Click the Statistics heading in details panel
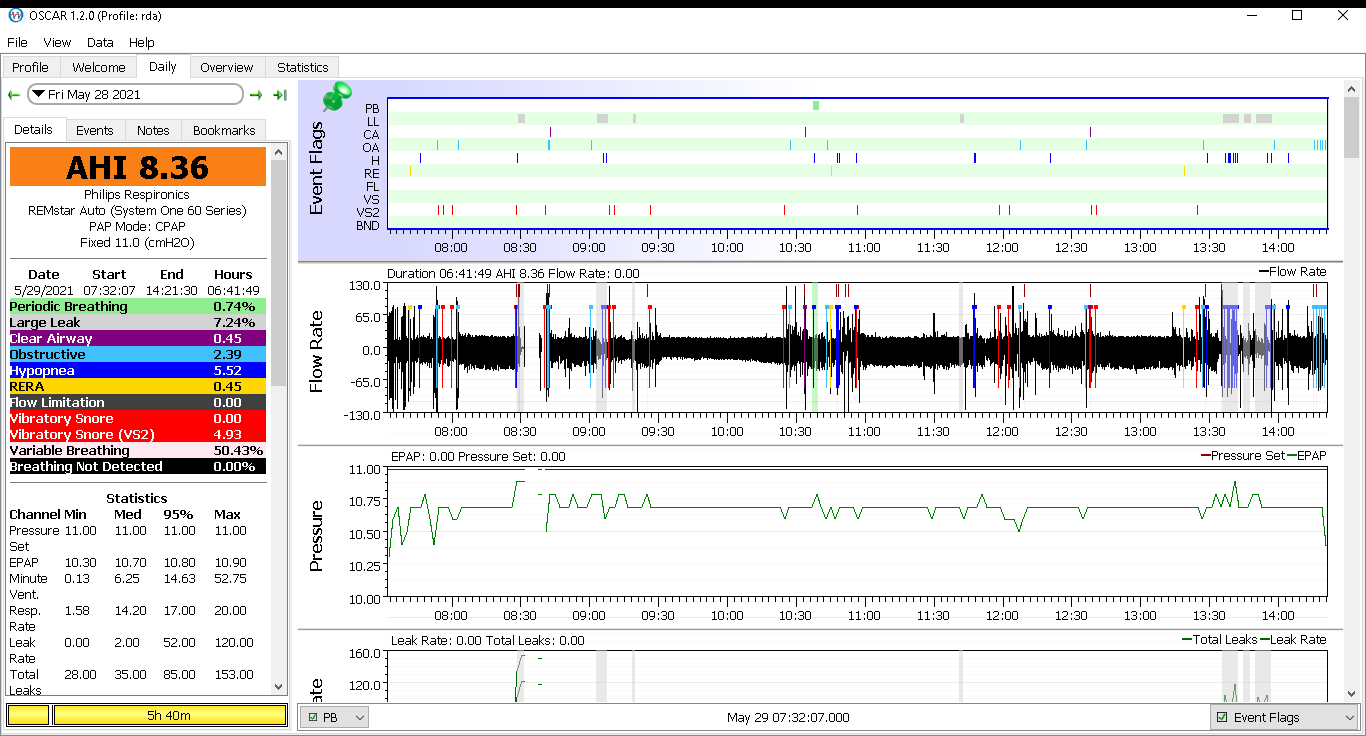Viewport: 1366px width, 736px height. point(137,498)
